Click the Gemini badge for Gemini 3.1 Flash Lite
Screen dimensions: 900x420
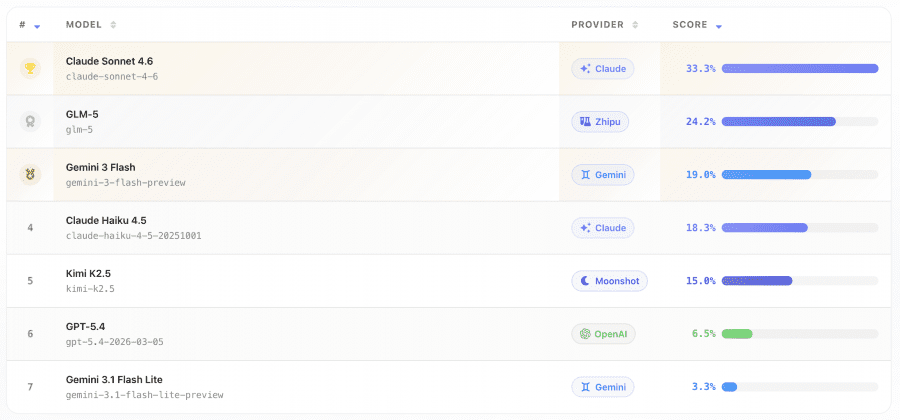click(603, 387)
